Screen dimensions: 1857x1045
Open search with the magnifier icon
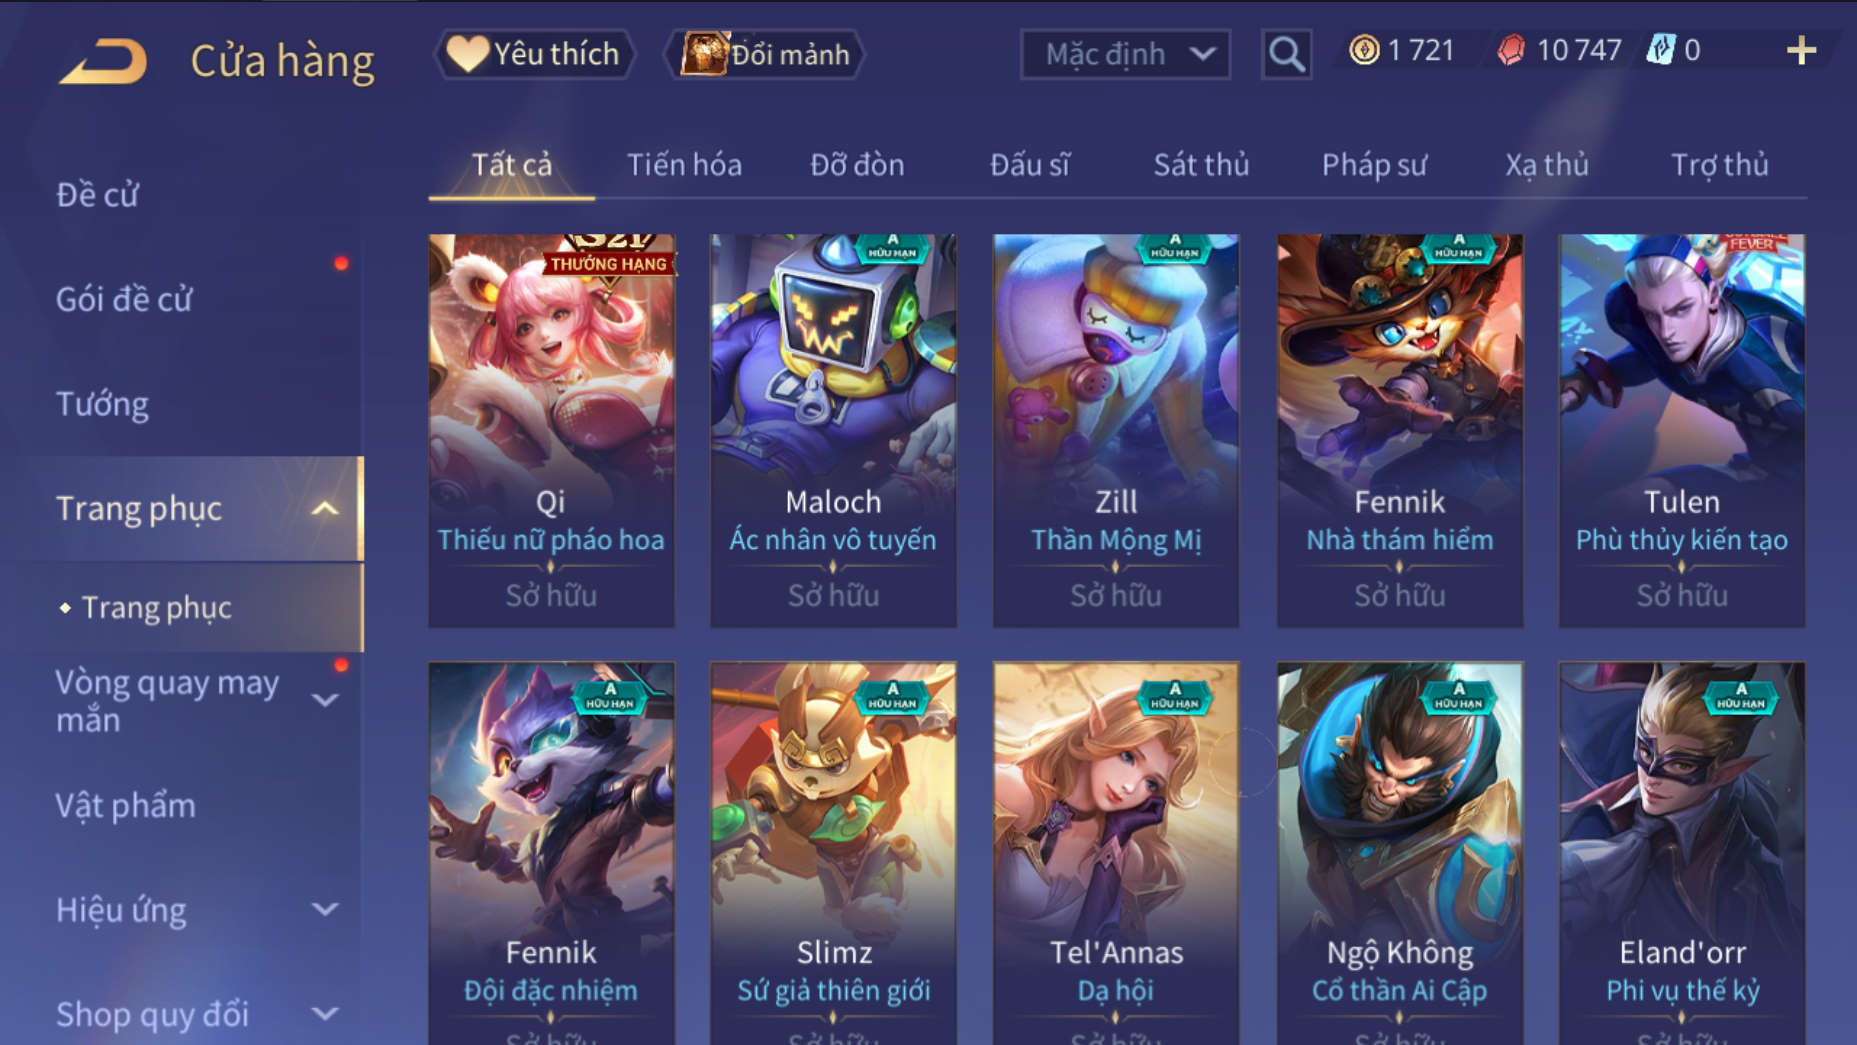click(x=1286, y=54)
